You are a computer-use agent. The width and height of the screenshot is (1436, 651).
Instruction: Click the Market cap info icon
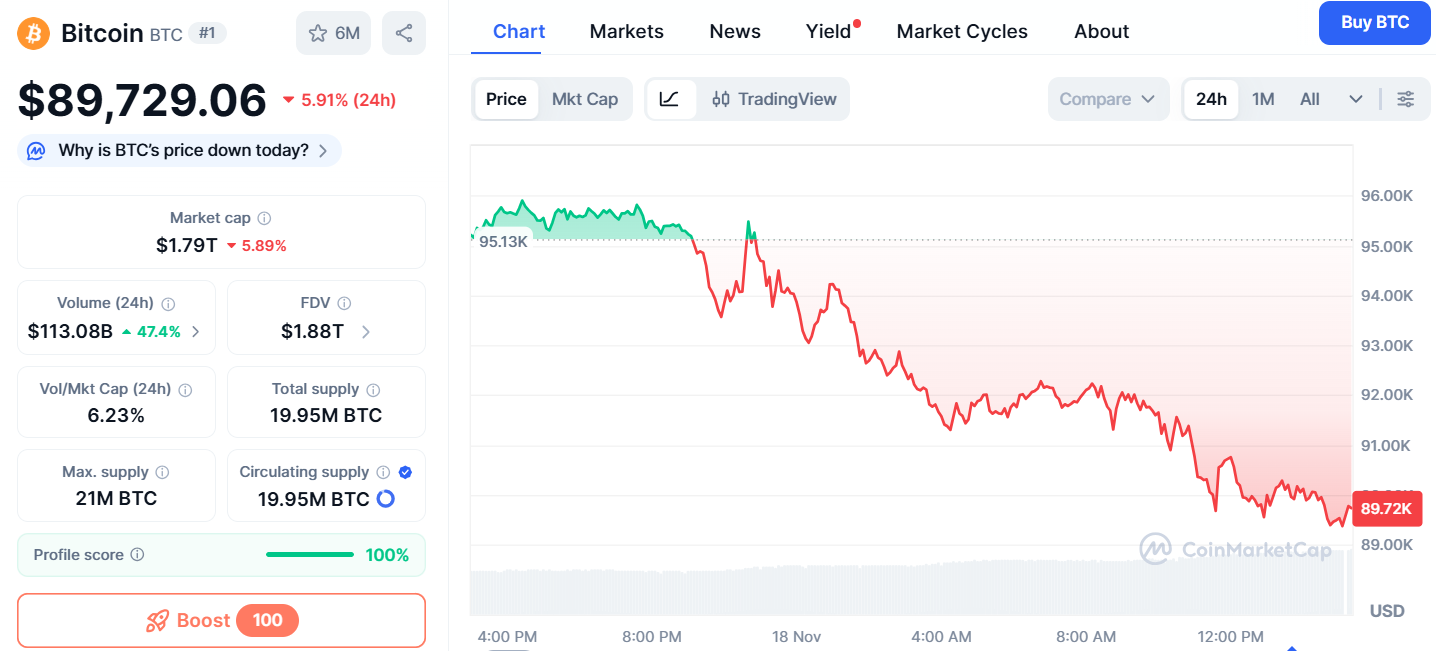(264, 218)
